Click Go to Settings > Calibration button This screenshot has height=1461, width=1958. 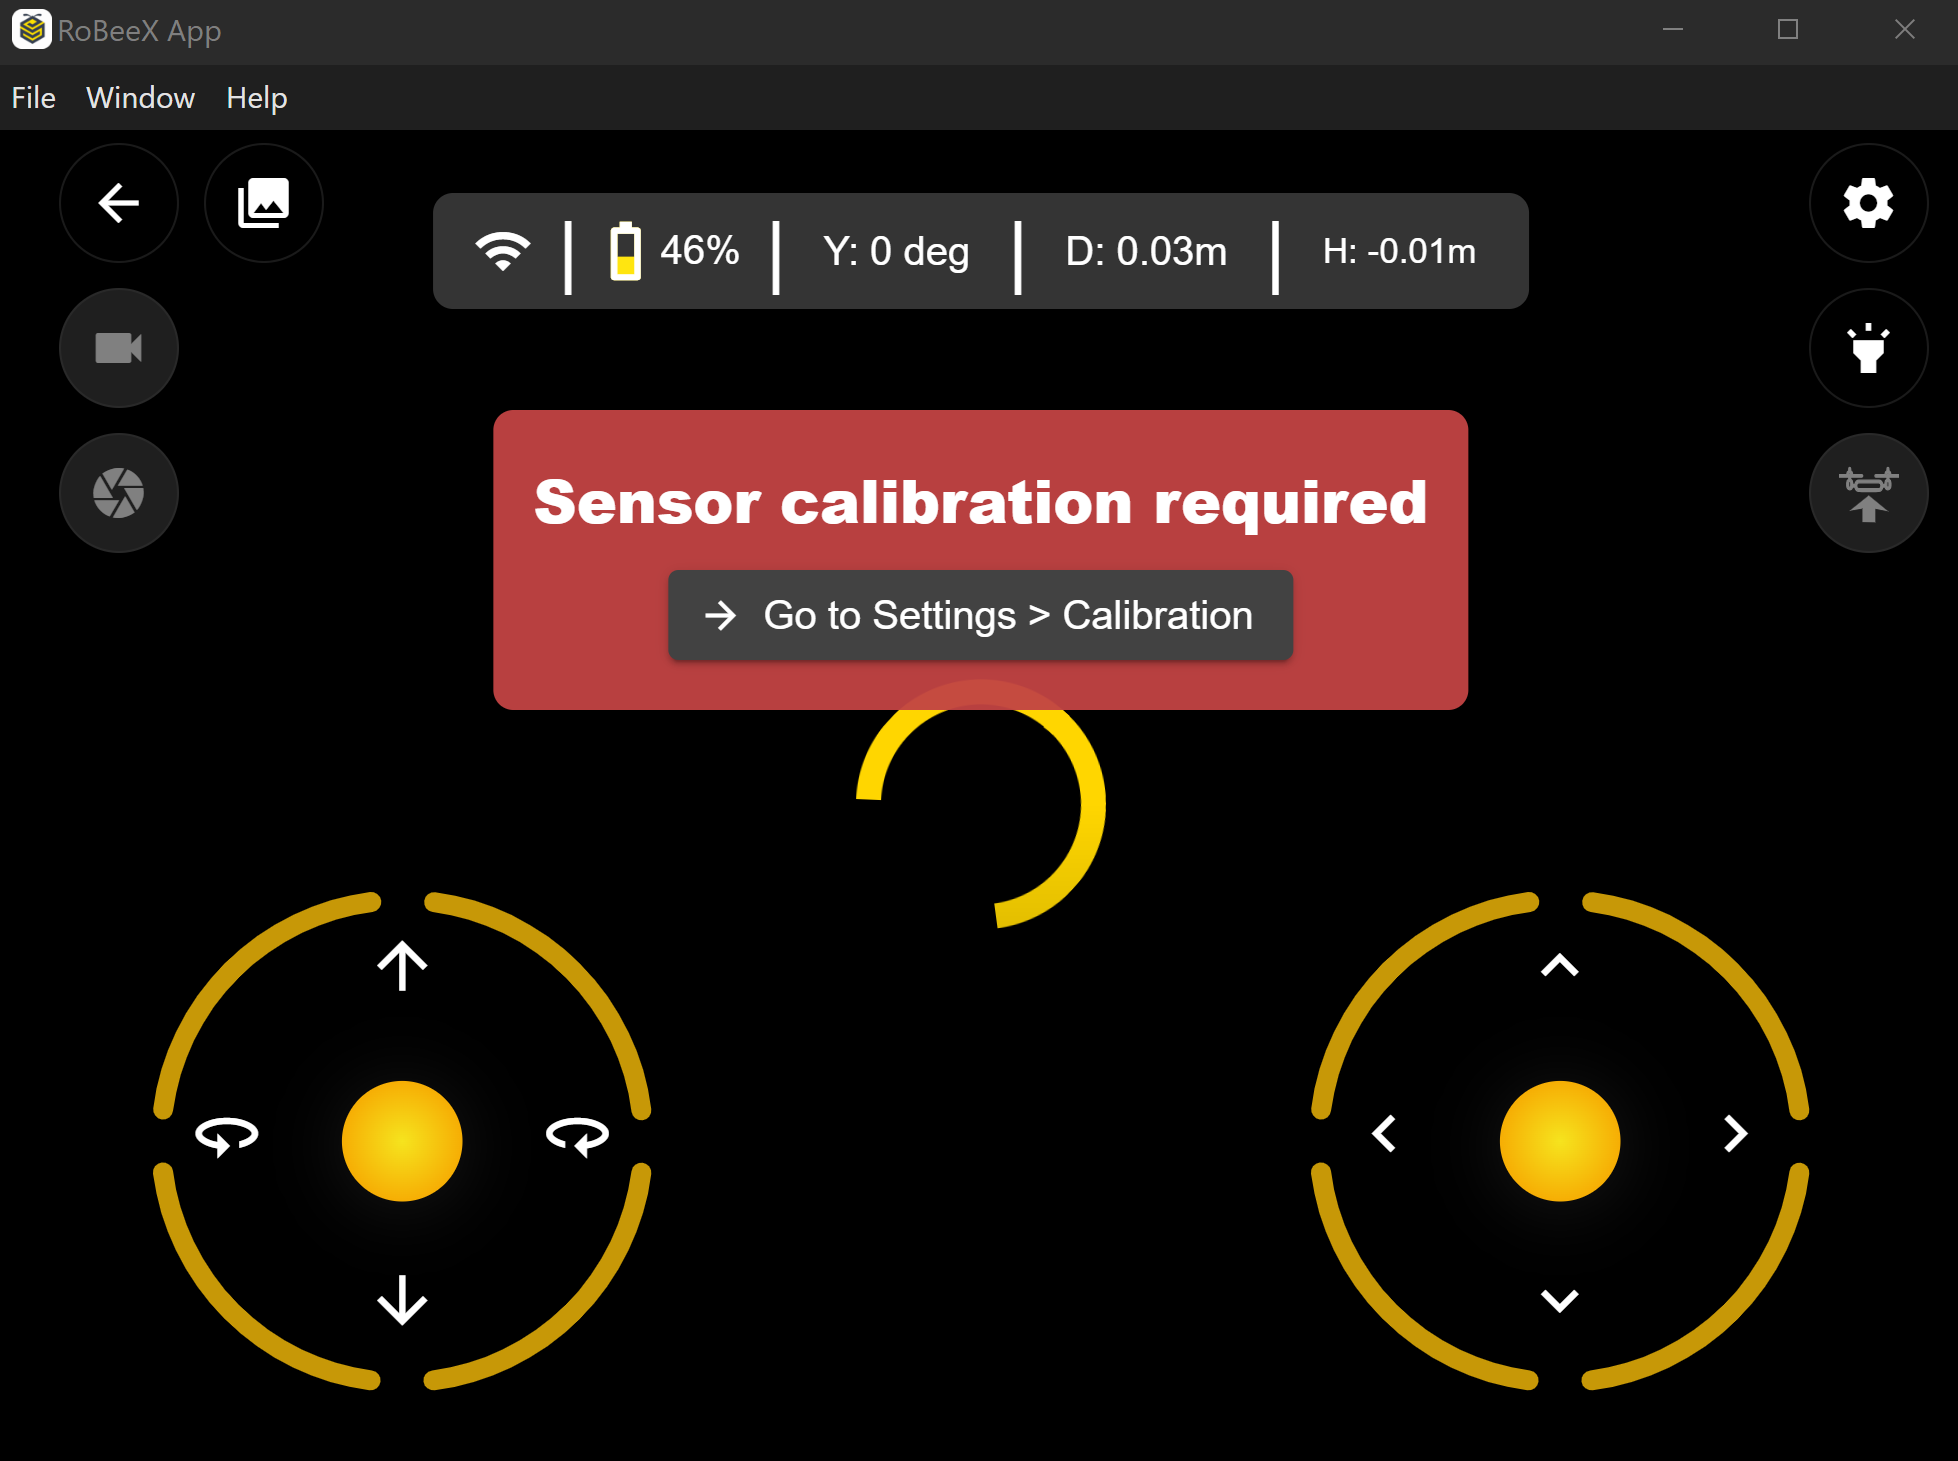tap(980, 615)
